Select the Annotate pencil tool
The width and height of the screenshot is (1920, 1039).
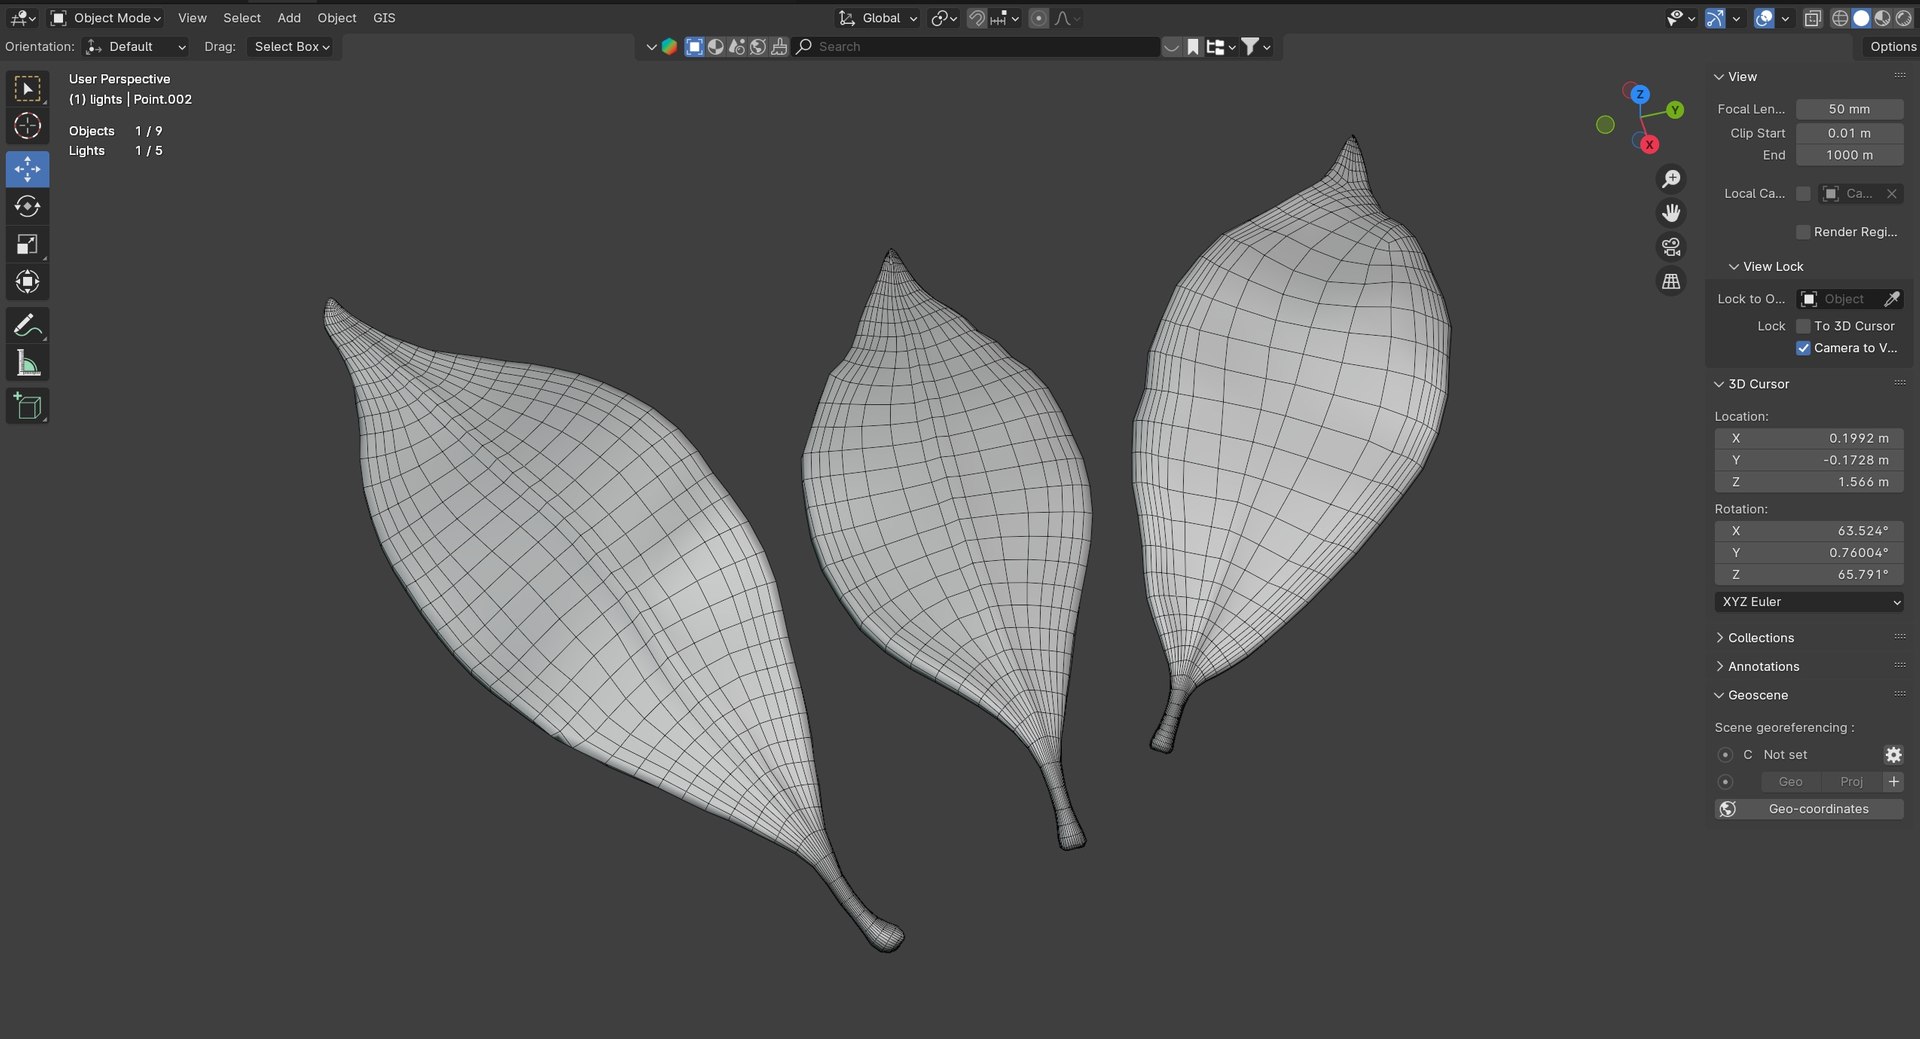pos(27,325)
